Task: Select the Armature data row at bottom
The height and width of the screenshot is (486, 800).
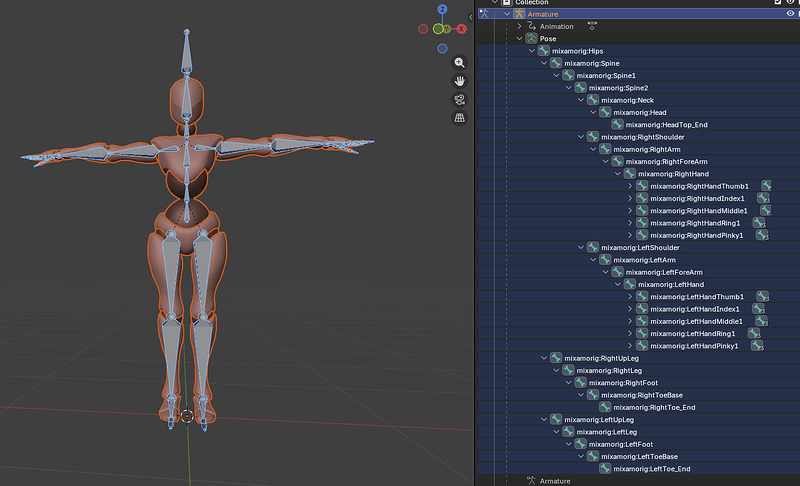Action: [639, 480]
